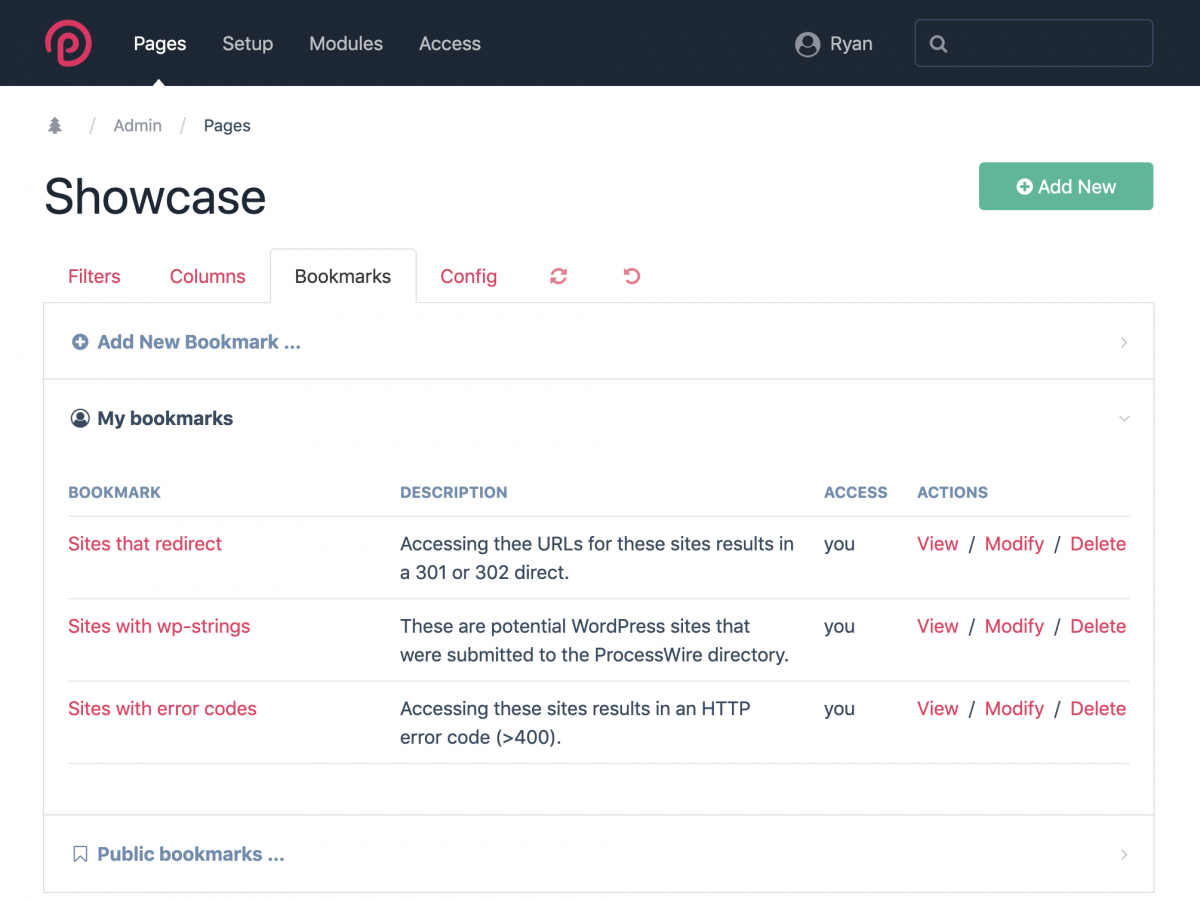1200x899 pixels.
Task: Click the bookmark icon beside Public bookmarks
Action: click(x=80, y=854)
